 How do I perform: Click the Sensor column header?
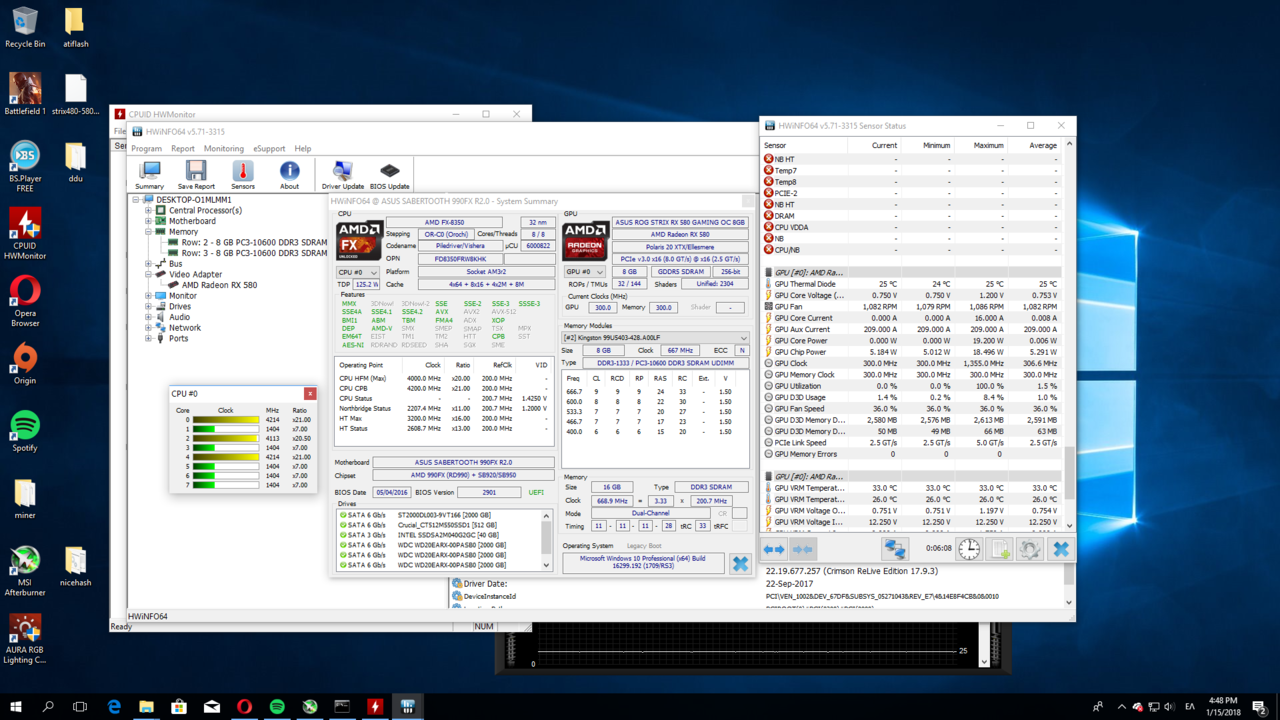coord(804,145)
